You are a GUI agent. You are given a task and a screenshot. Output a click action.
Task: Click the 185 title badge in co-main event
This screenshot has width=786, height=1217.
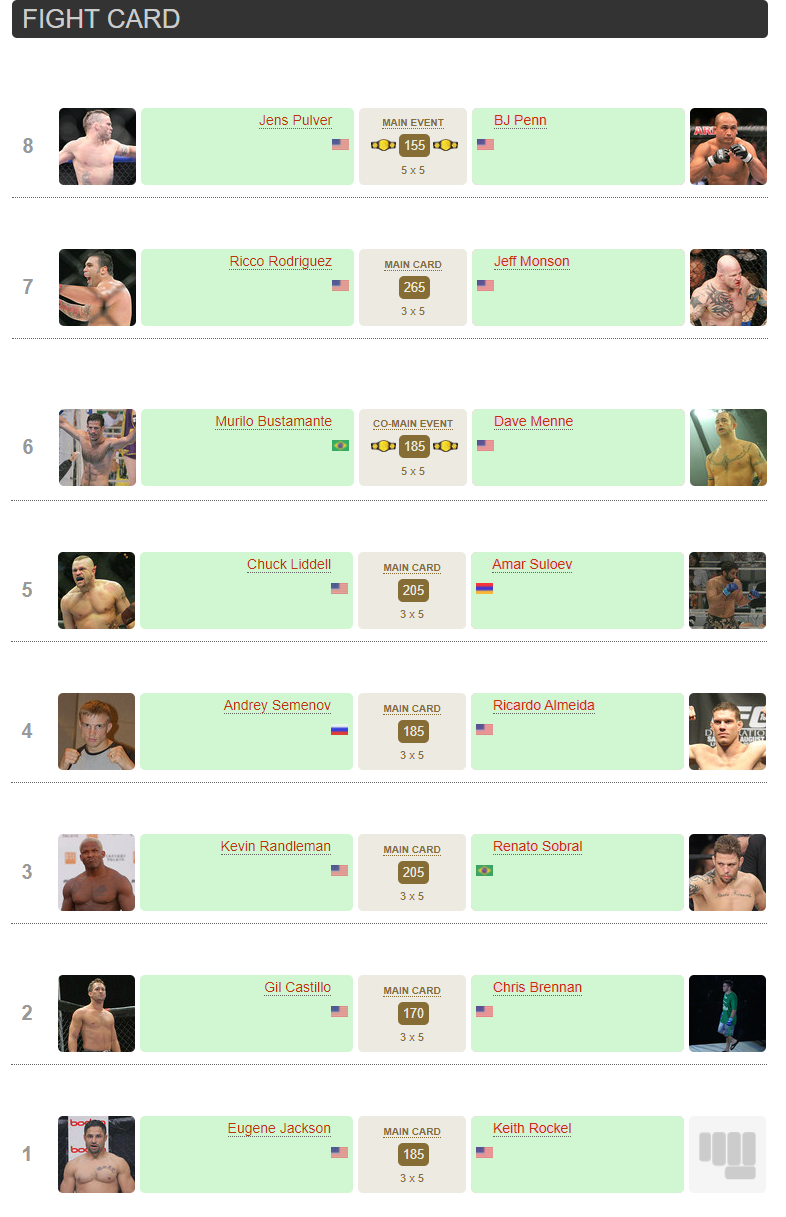pos(414,446)
